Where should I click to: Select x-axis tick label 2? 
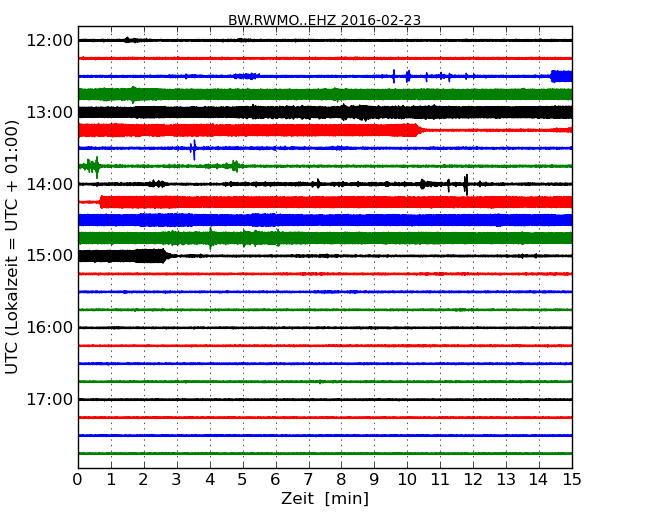[x=143, y=480]
